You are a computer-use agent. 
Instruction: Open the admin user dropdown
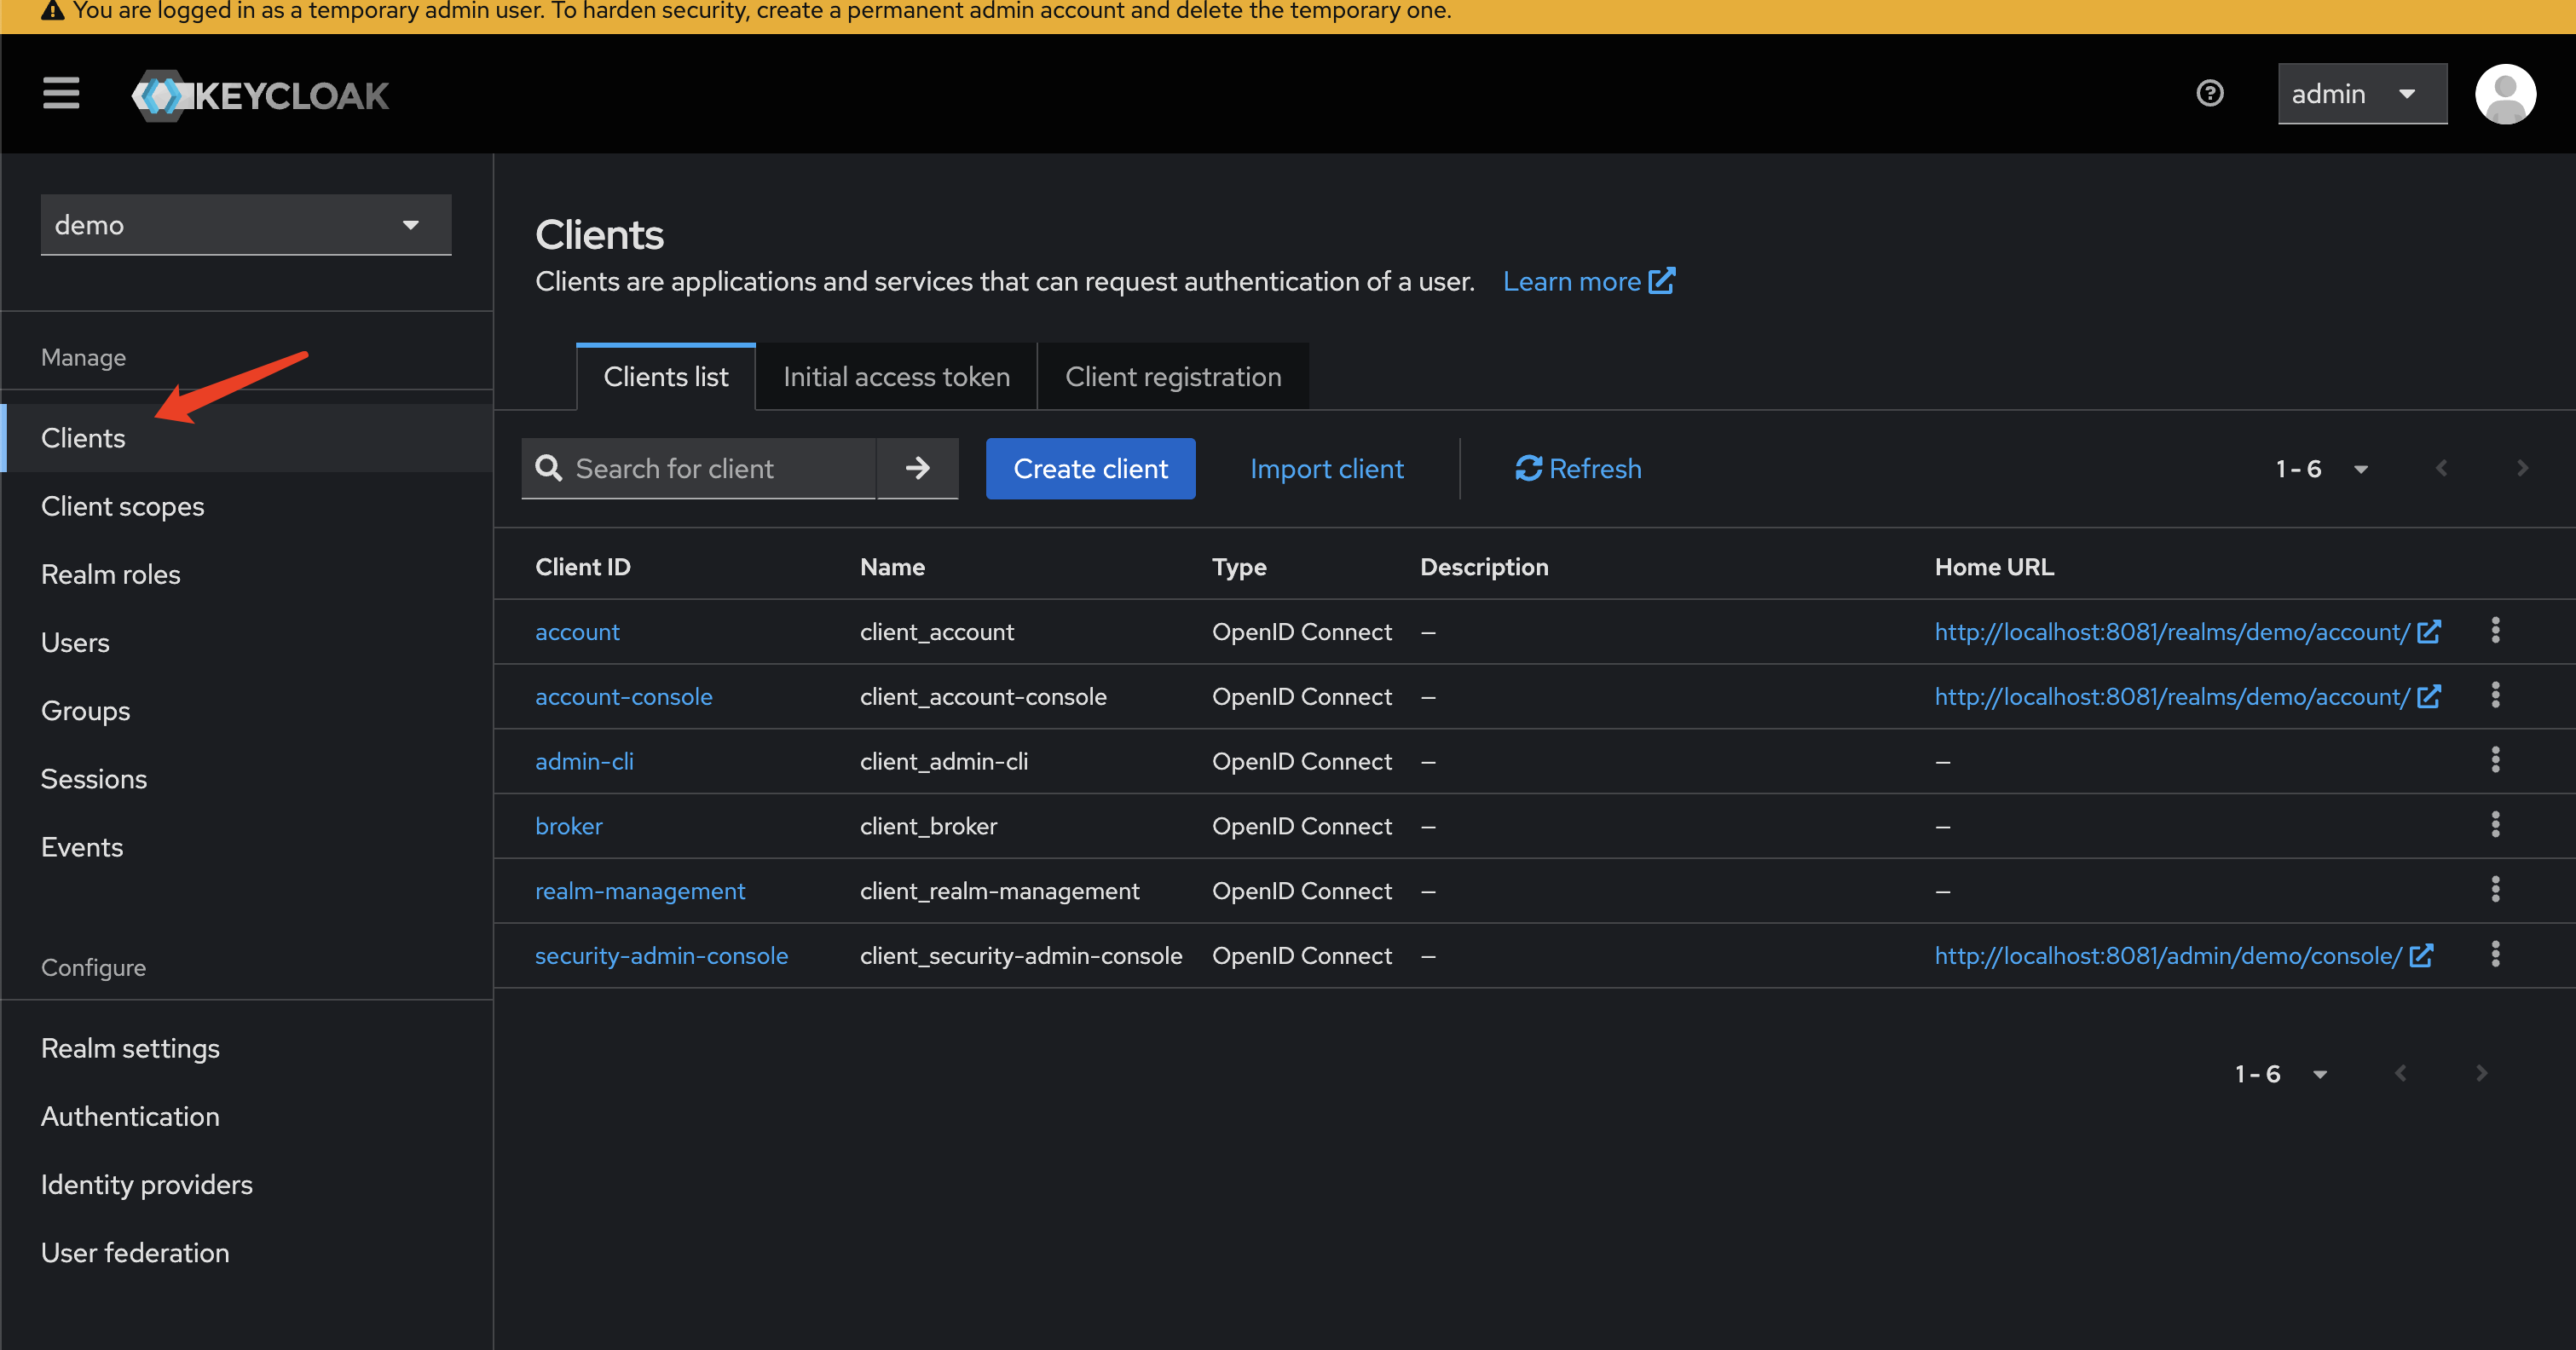(2362, 94)
